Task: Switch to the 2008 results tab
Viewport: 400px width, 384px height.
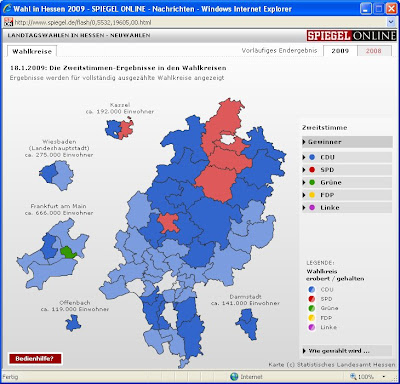Action: 374,51
